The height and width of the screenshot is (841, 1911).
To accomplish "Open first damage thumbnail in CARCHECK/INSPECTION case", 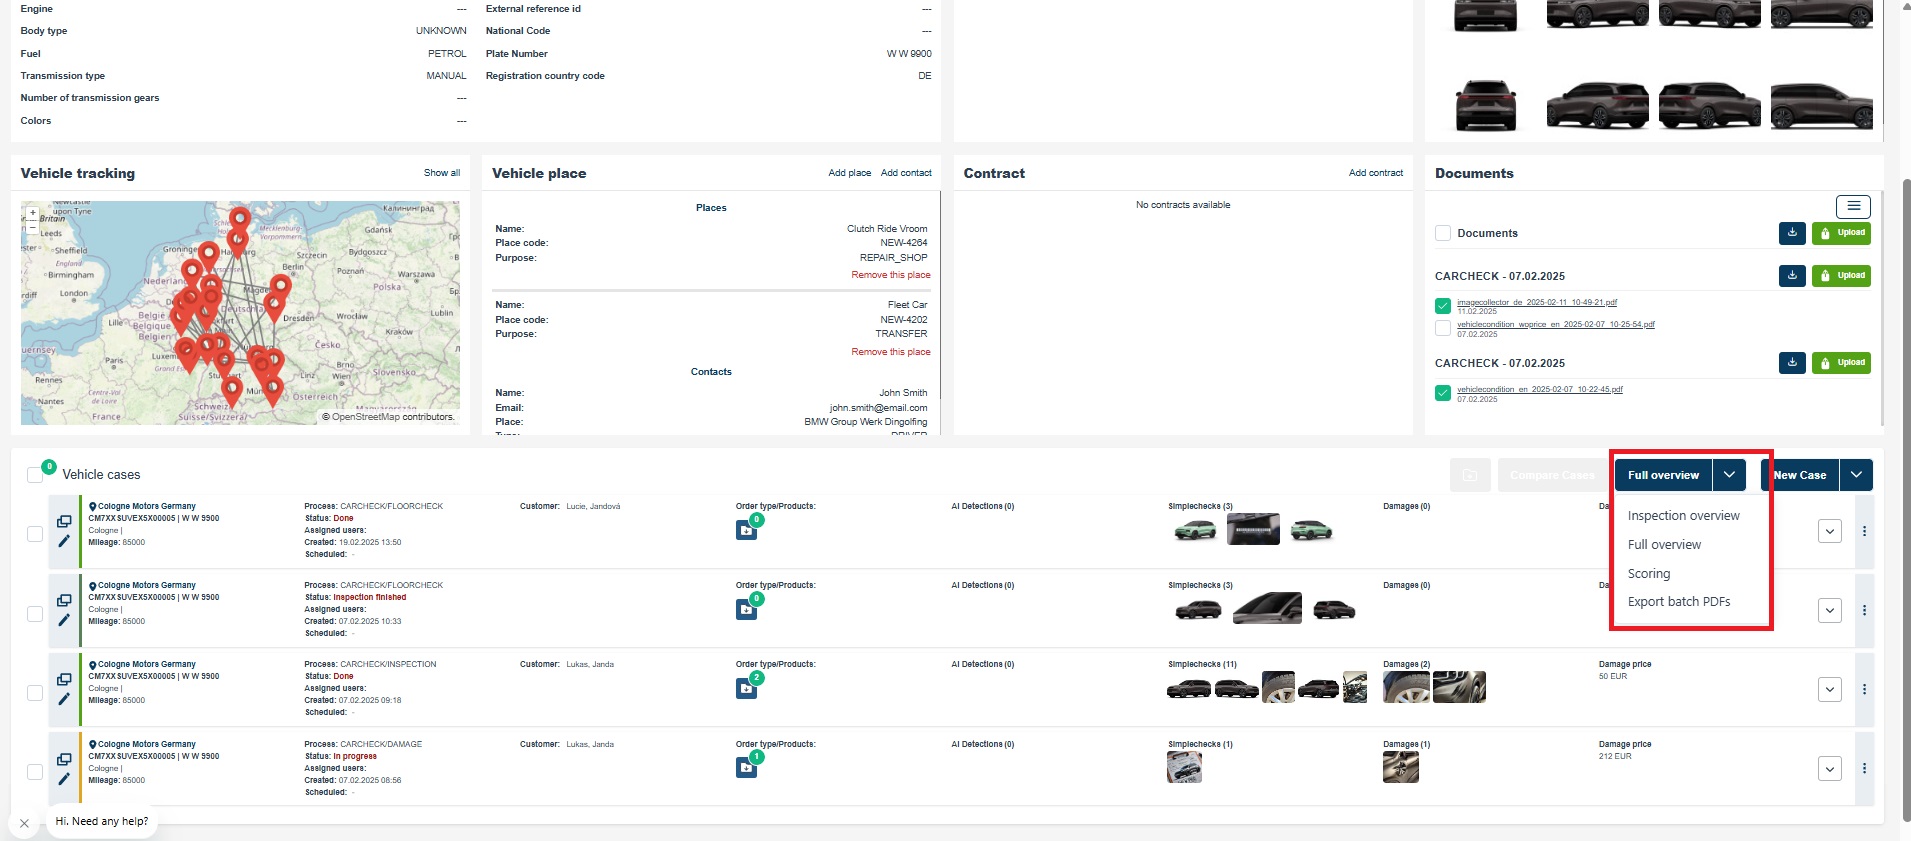I will pyautogui.click(x=1406, y=687).
